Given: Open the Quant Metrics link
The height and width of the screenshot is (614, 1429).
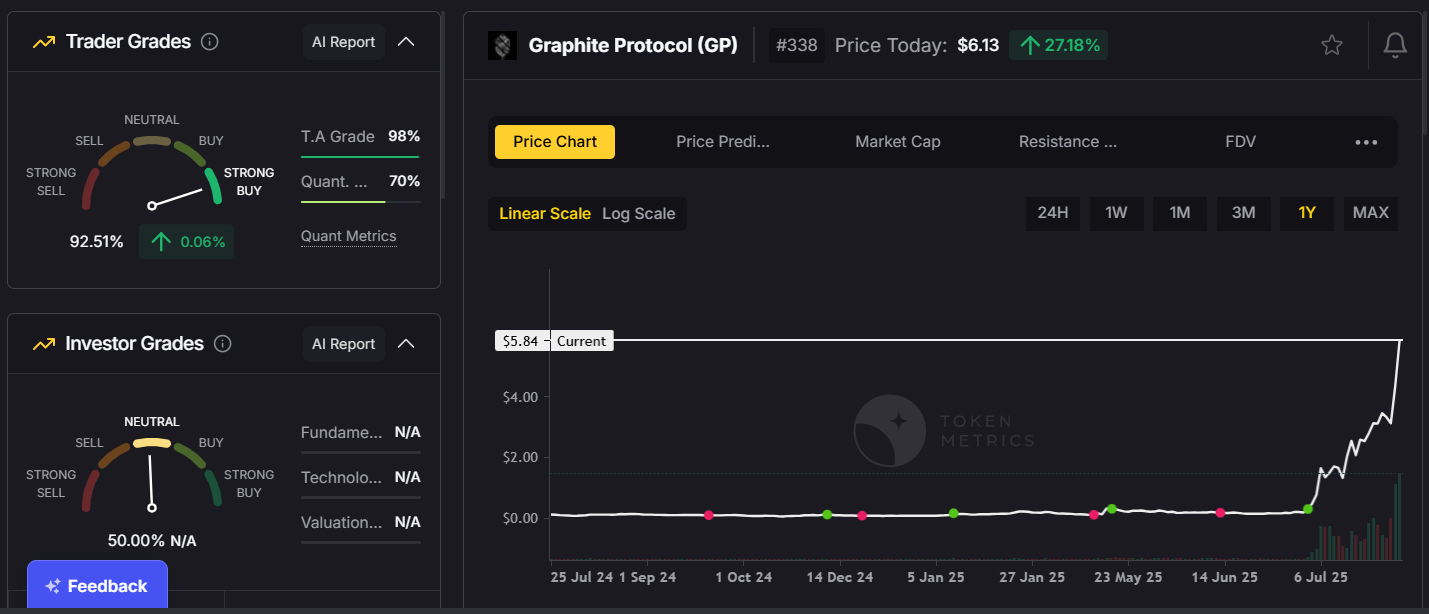Looking at the screenshot, I should pos(348,237).
